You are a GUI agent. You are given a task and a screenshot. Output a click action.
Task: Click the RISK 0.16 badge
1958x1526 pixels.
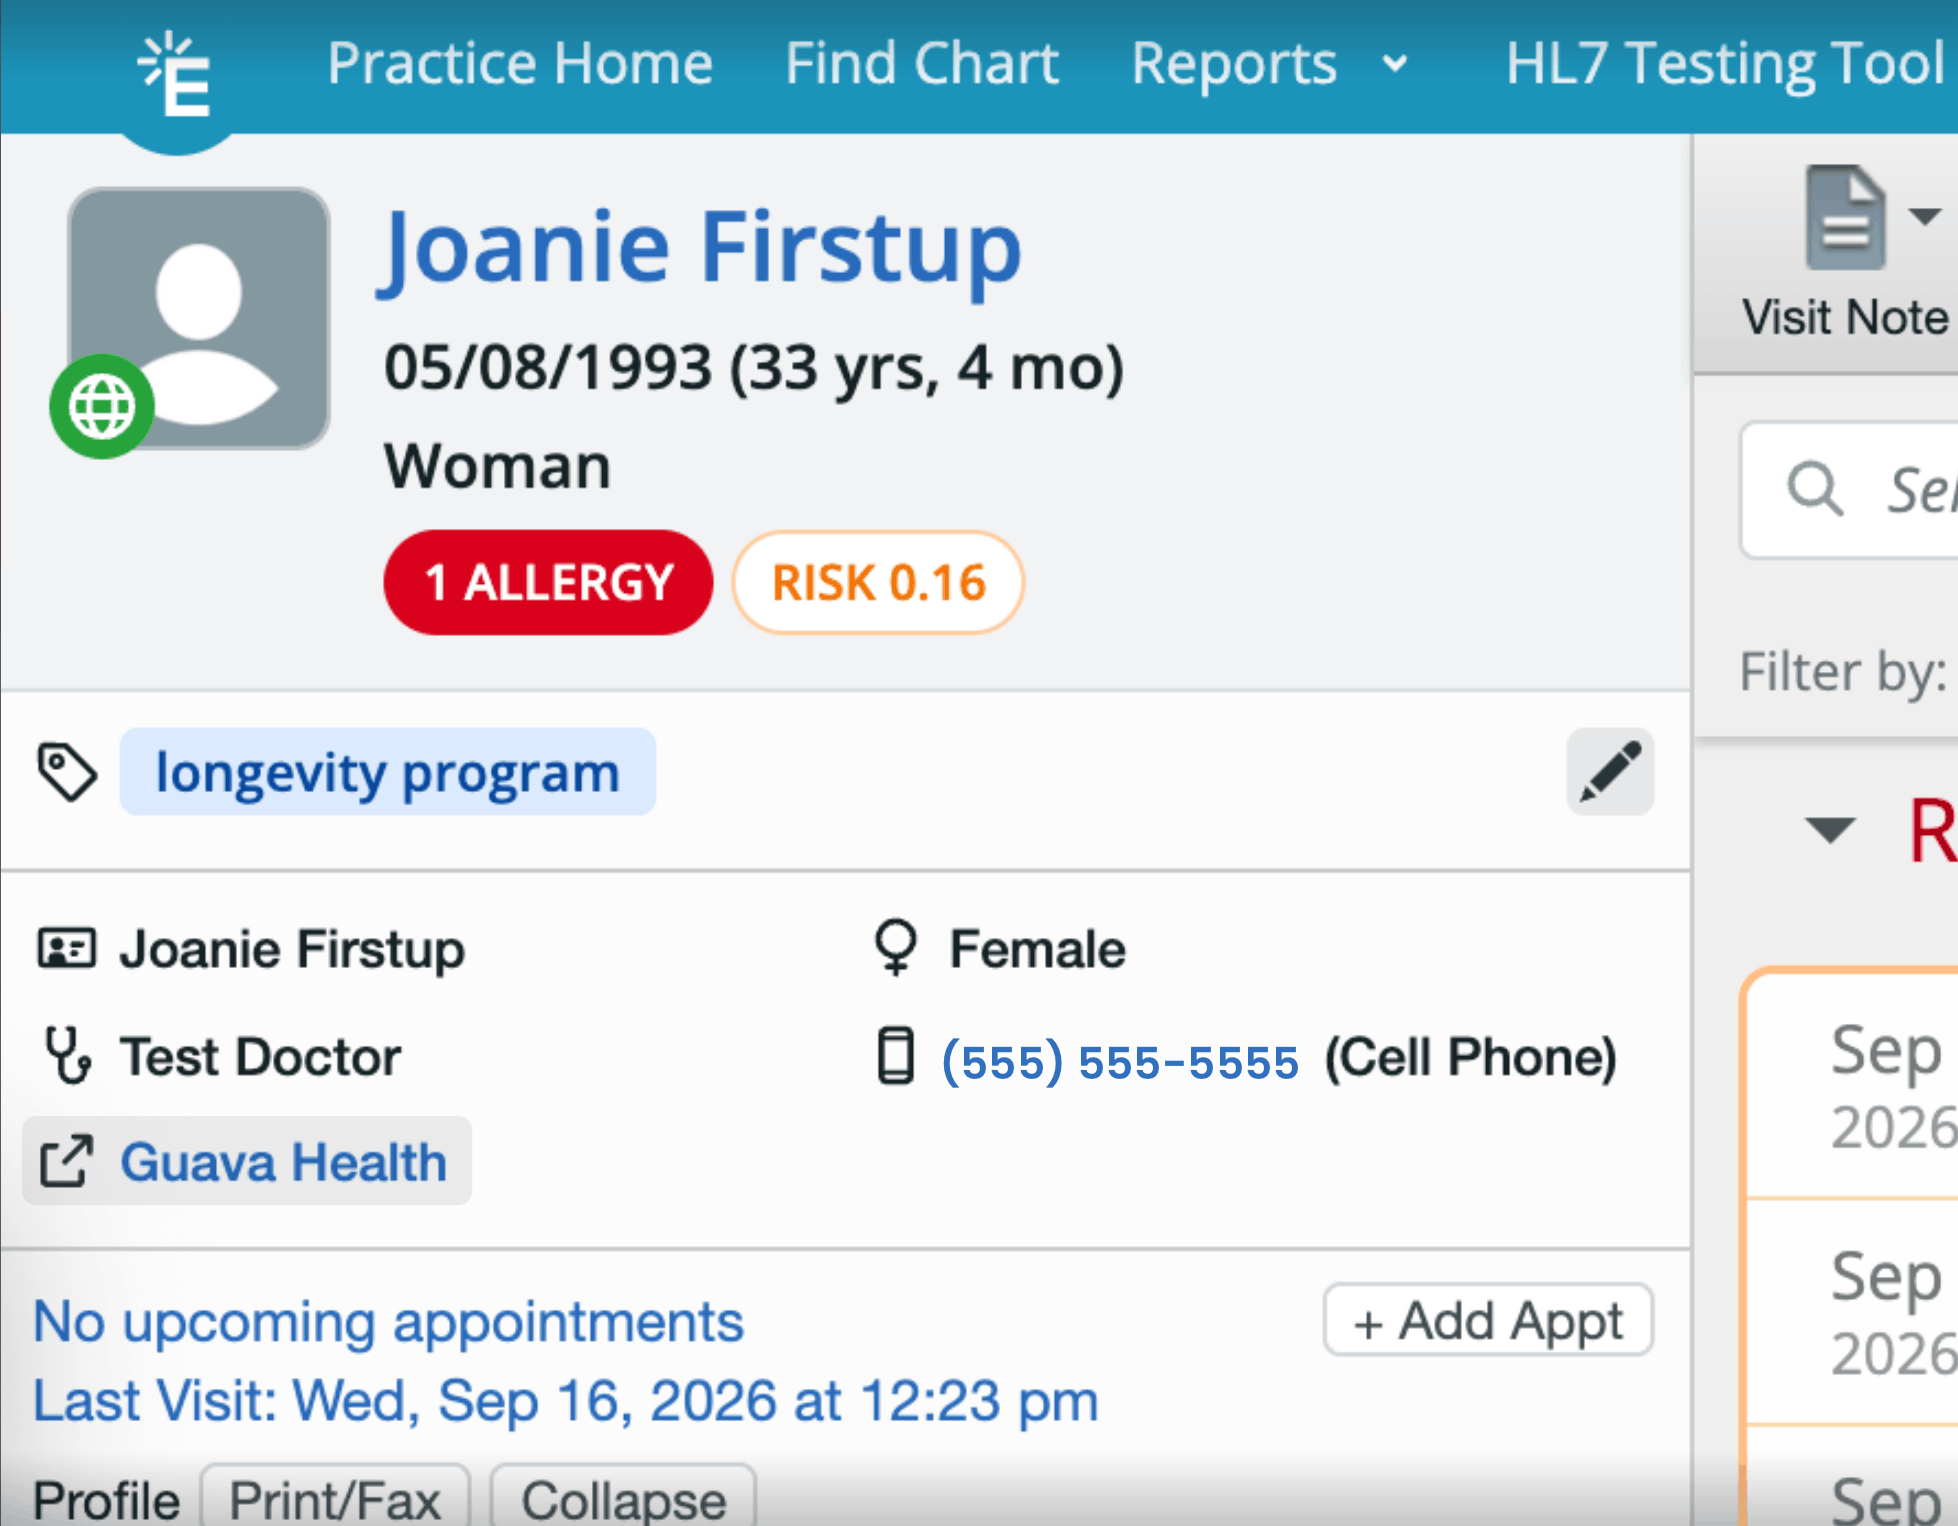pos(878,582)
